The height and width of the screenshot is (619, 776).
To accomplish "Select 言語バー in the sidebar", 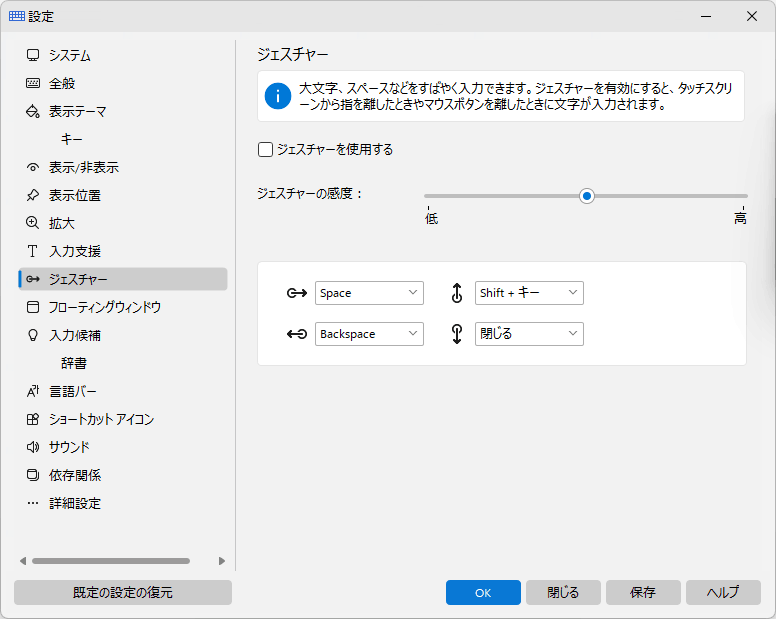I will [x=123, y=391].
